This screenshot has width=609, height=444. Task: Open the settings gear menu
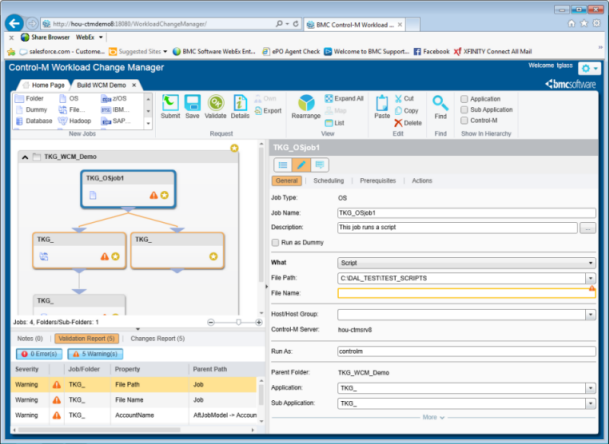tap(589, 68)
